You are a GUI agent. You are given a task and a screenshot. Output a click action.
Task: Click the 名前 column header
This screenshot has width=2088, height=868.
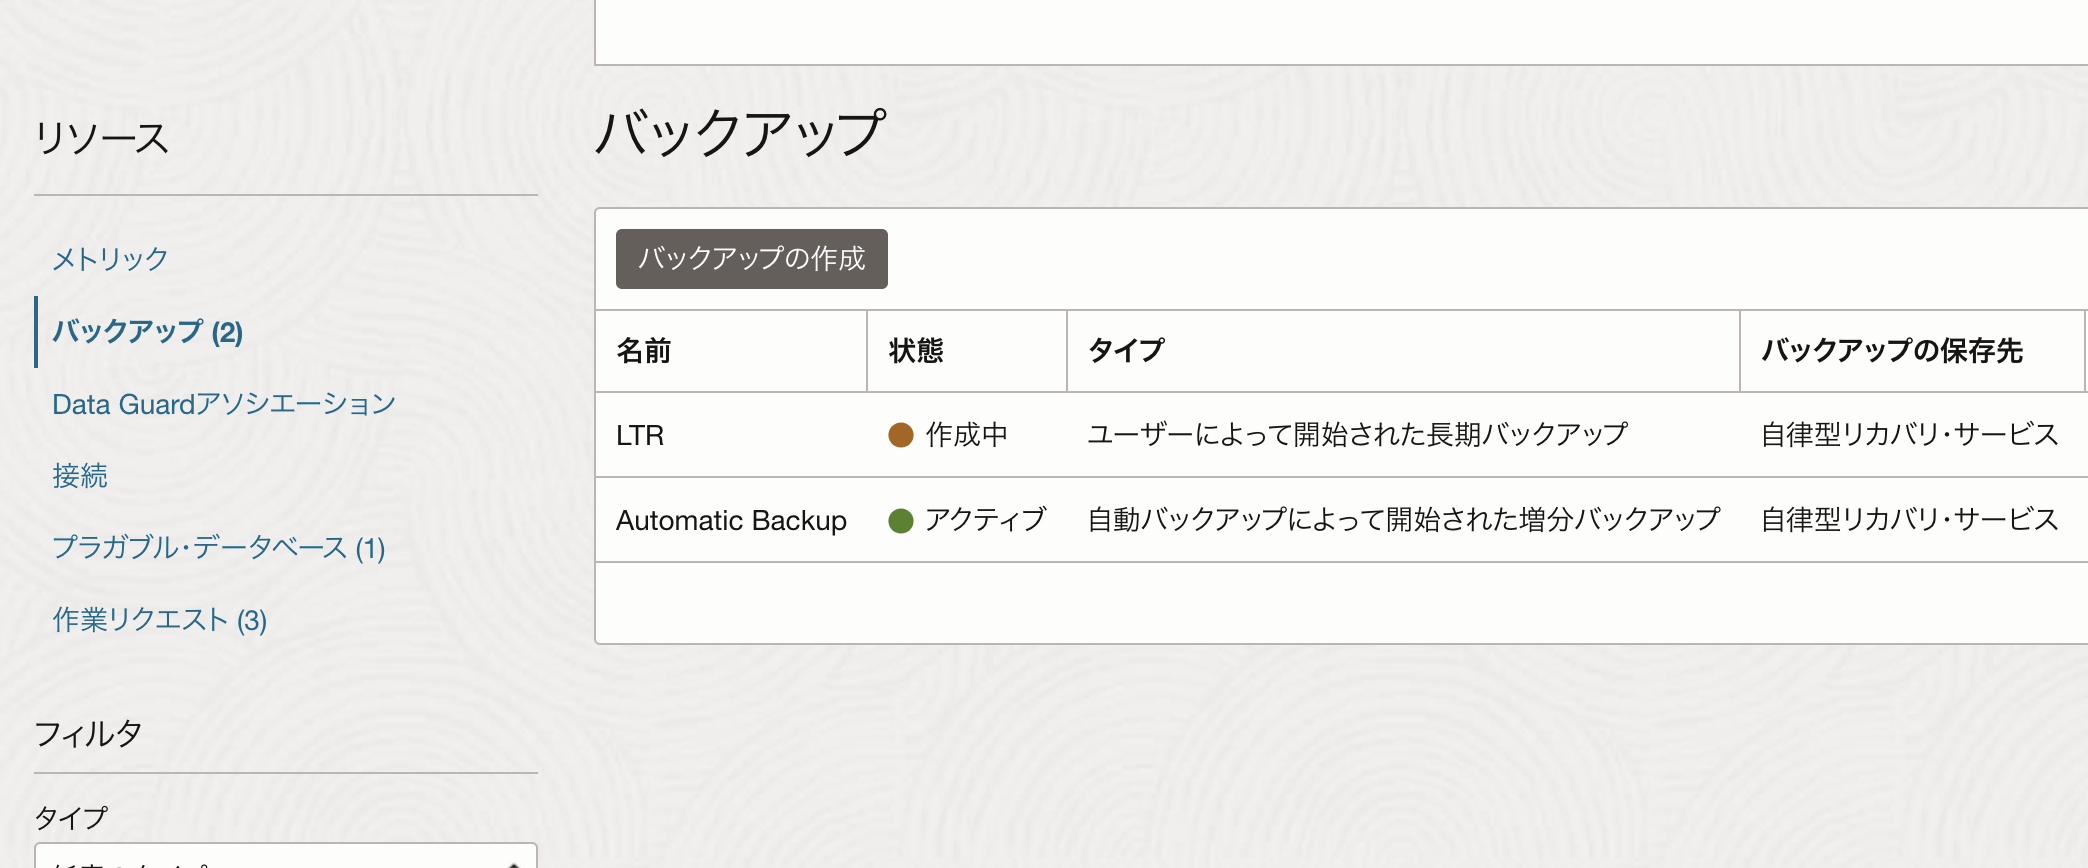click(x=643, y=351)
